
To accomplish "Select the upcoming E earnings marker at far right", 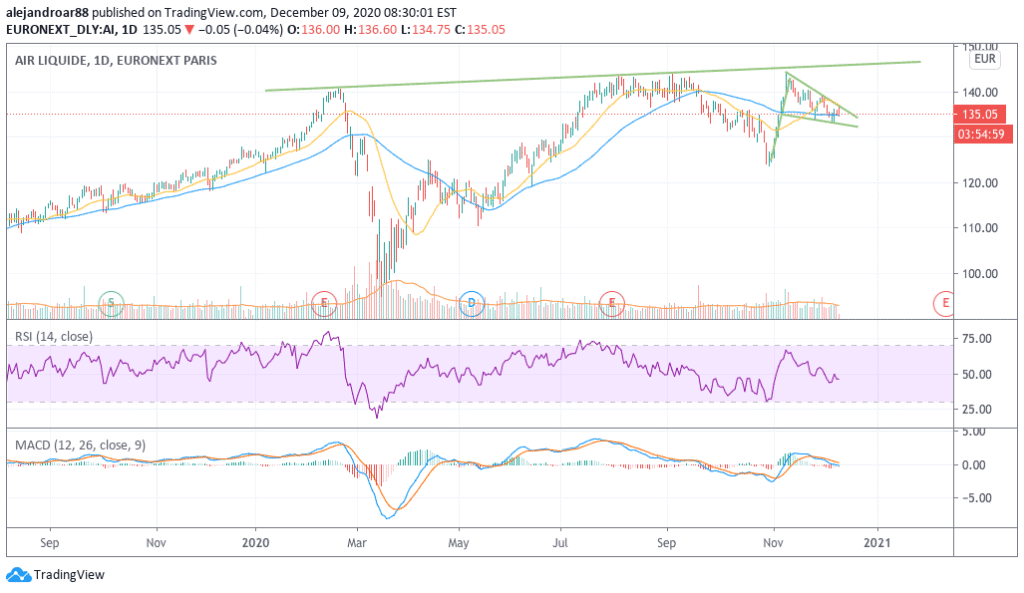I will point(941,303).
